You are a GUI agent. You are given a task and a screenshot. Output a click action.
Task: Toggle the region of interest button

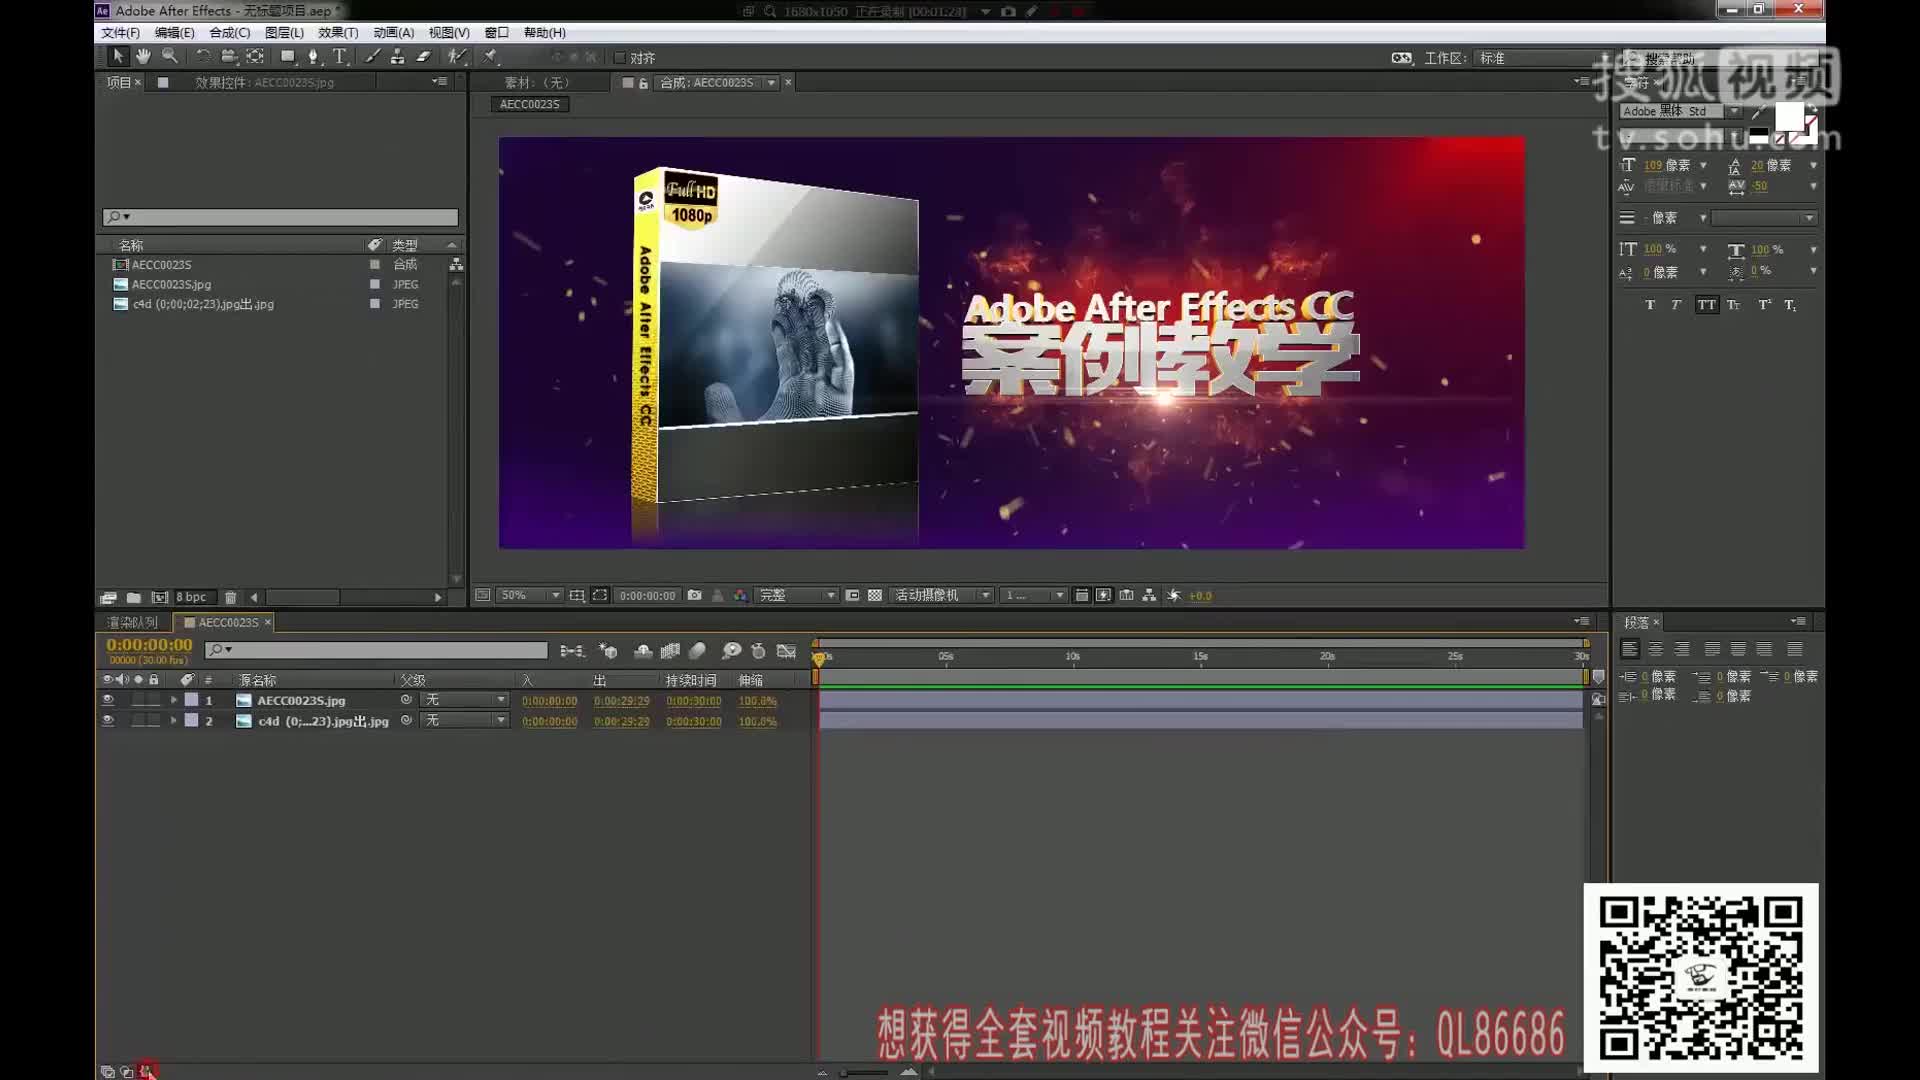(x=852, y=595)
